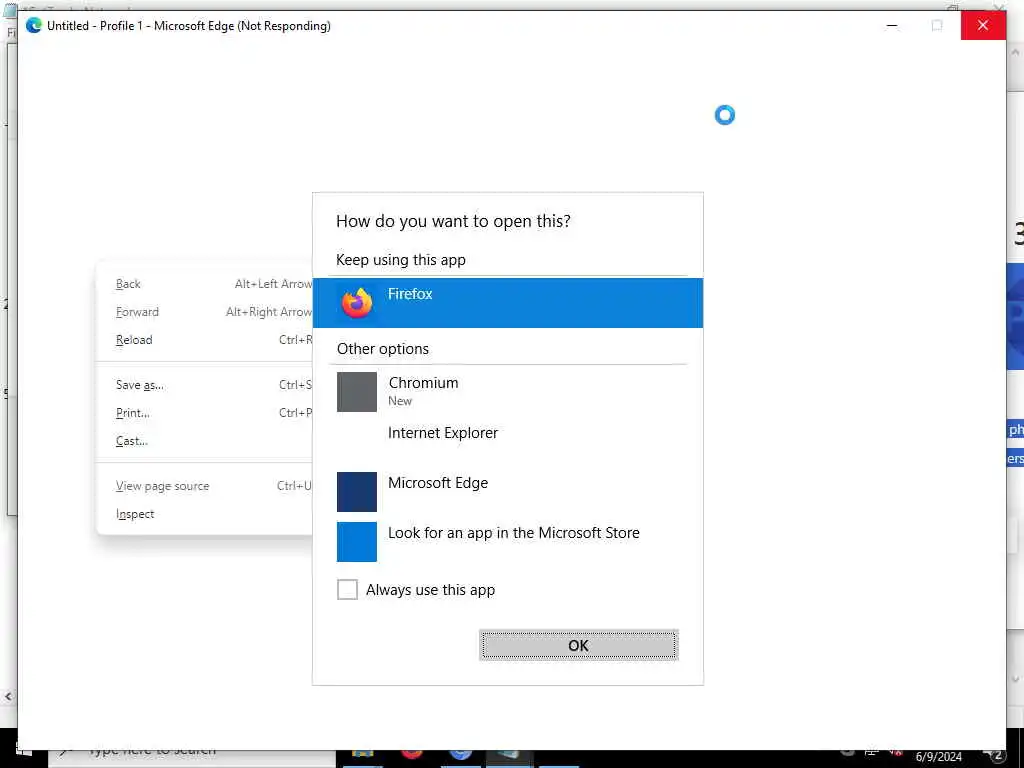Select Firefox in the open-with dialog
The width and height of the screenshot is (1024, 768).
click(x=507, y=302)
